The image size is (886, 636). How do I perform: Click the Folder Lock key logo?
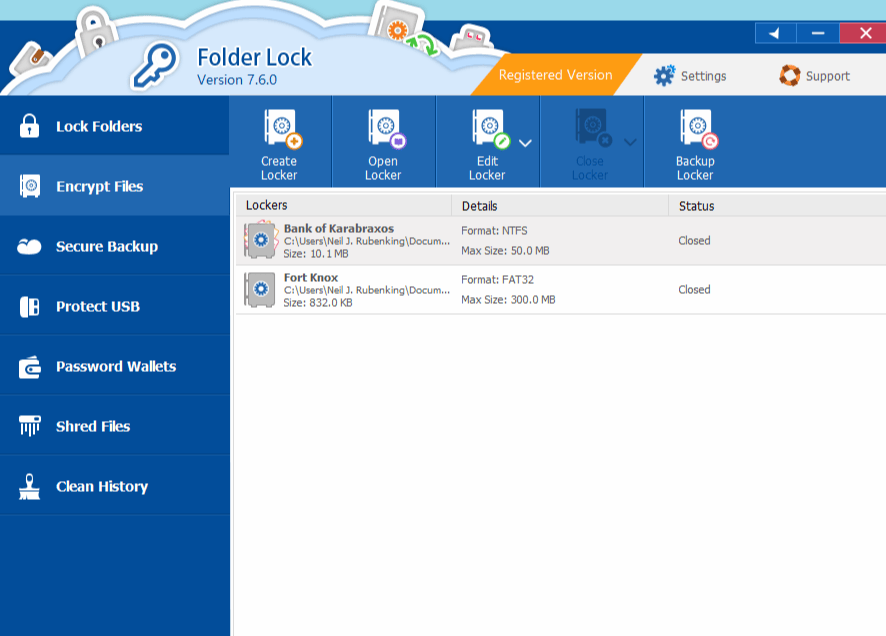pos(155,66)
